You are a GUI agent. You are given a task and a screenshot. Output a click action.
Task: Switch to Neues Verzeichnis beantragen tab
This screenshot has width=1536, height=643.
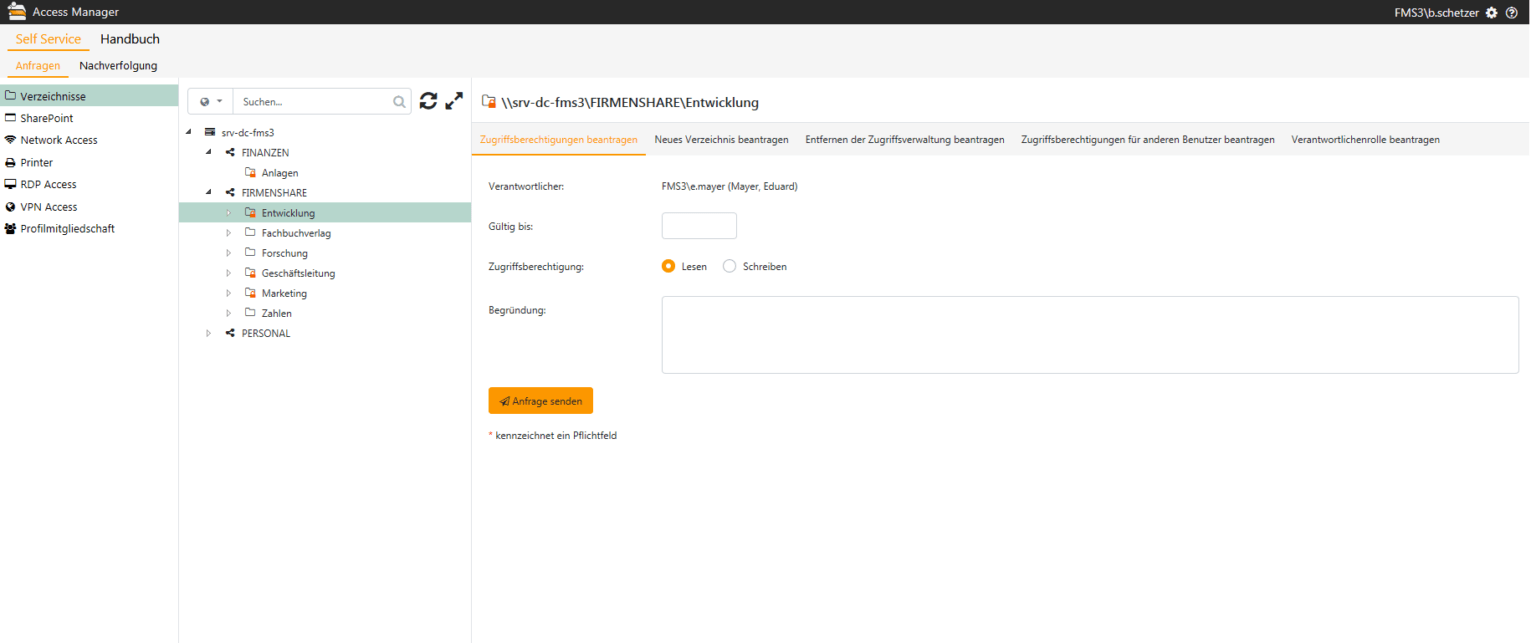coord(721,139)
